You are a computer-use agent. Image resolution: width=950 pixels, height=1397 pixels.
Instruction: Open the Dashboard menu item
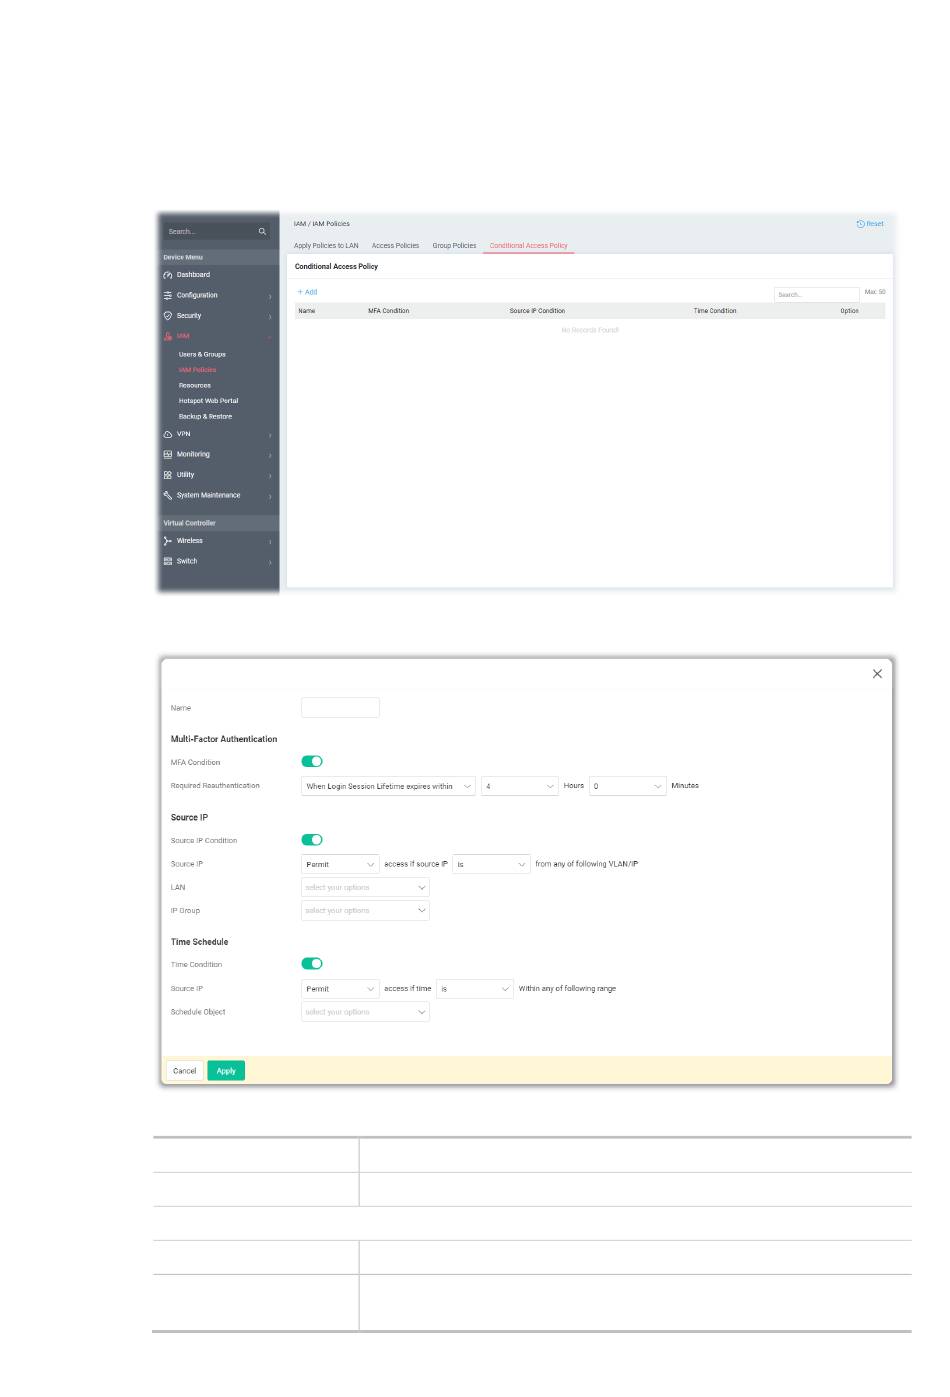pos(193,275)
